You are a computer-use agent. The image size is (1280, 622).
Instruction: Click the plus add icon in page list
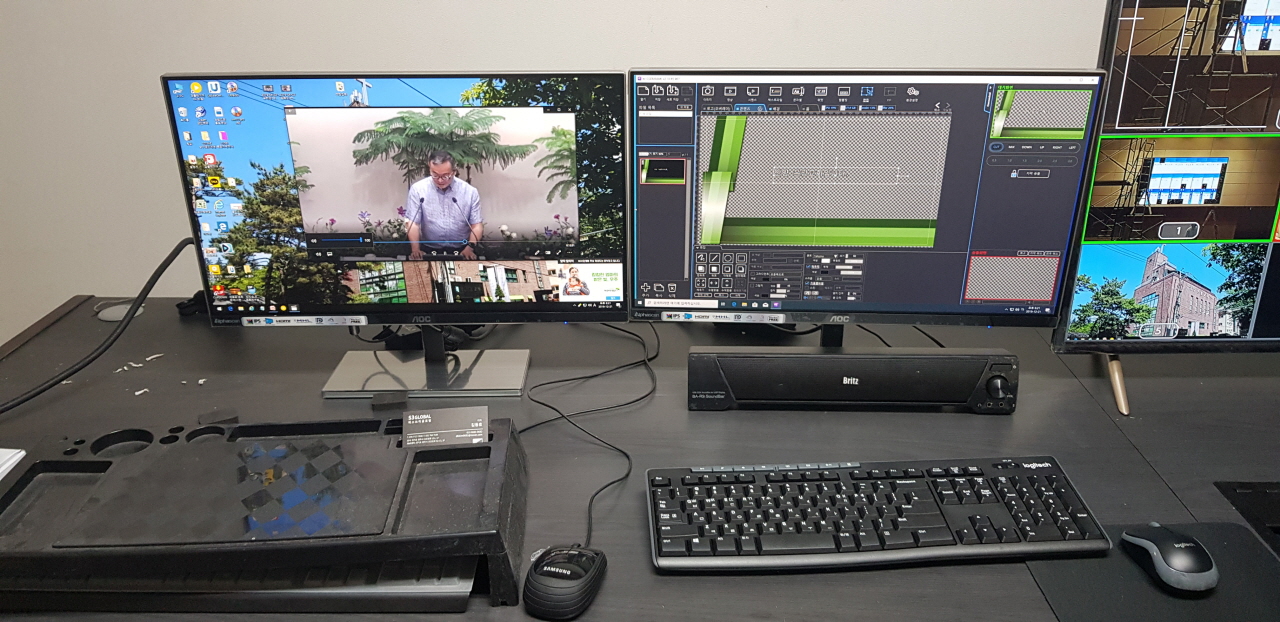[646, 288]
